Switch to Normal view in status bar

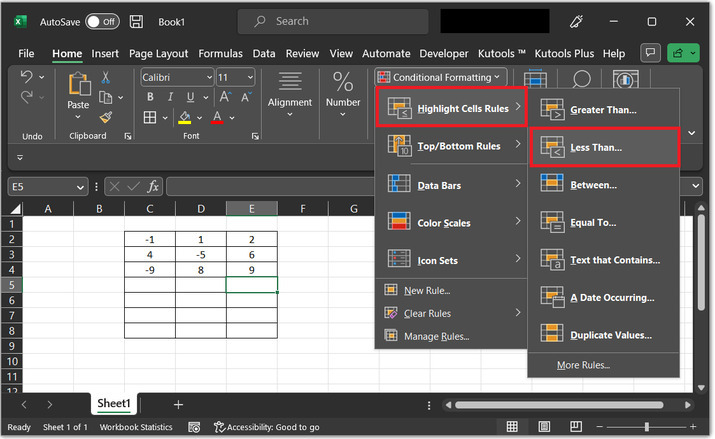(512, 427)
